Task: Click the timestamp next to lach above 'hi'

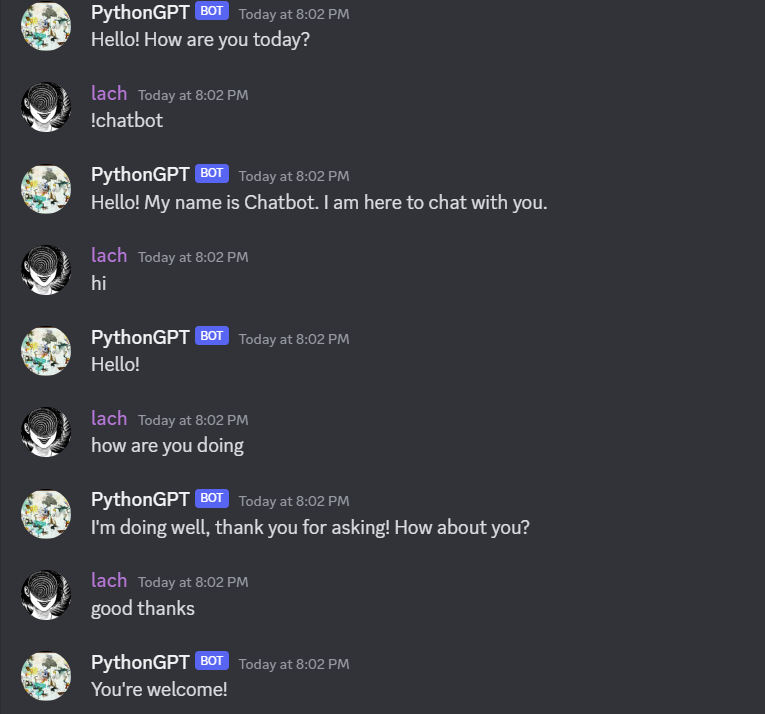Action: point(193,257)
